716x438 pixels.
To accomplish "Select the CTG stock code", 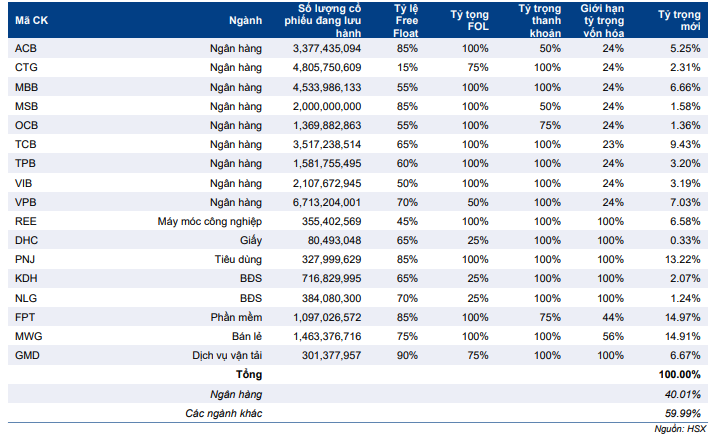I will coord(26,68).
